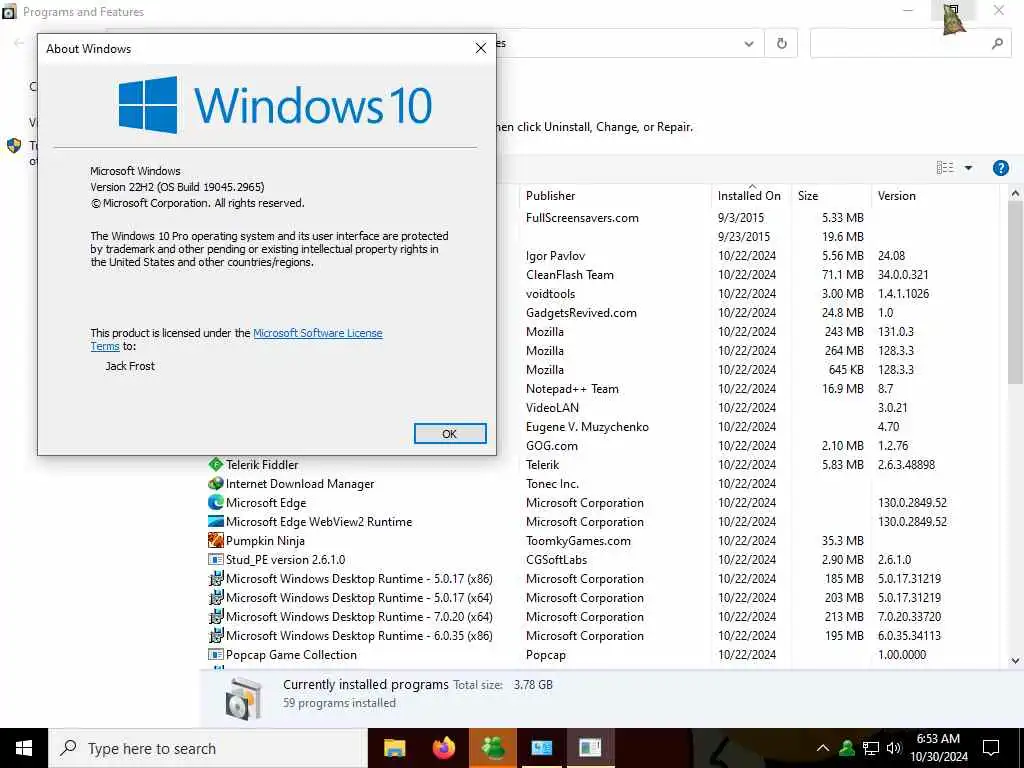Click the version 131.0.3 cell
Image resolution: width=1024 pixels, height=768 pixels.
click(895, 331)
